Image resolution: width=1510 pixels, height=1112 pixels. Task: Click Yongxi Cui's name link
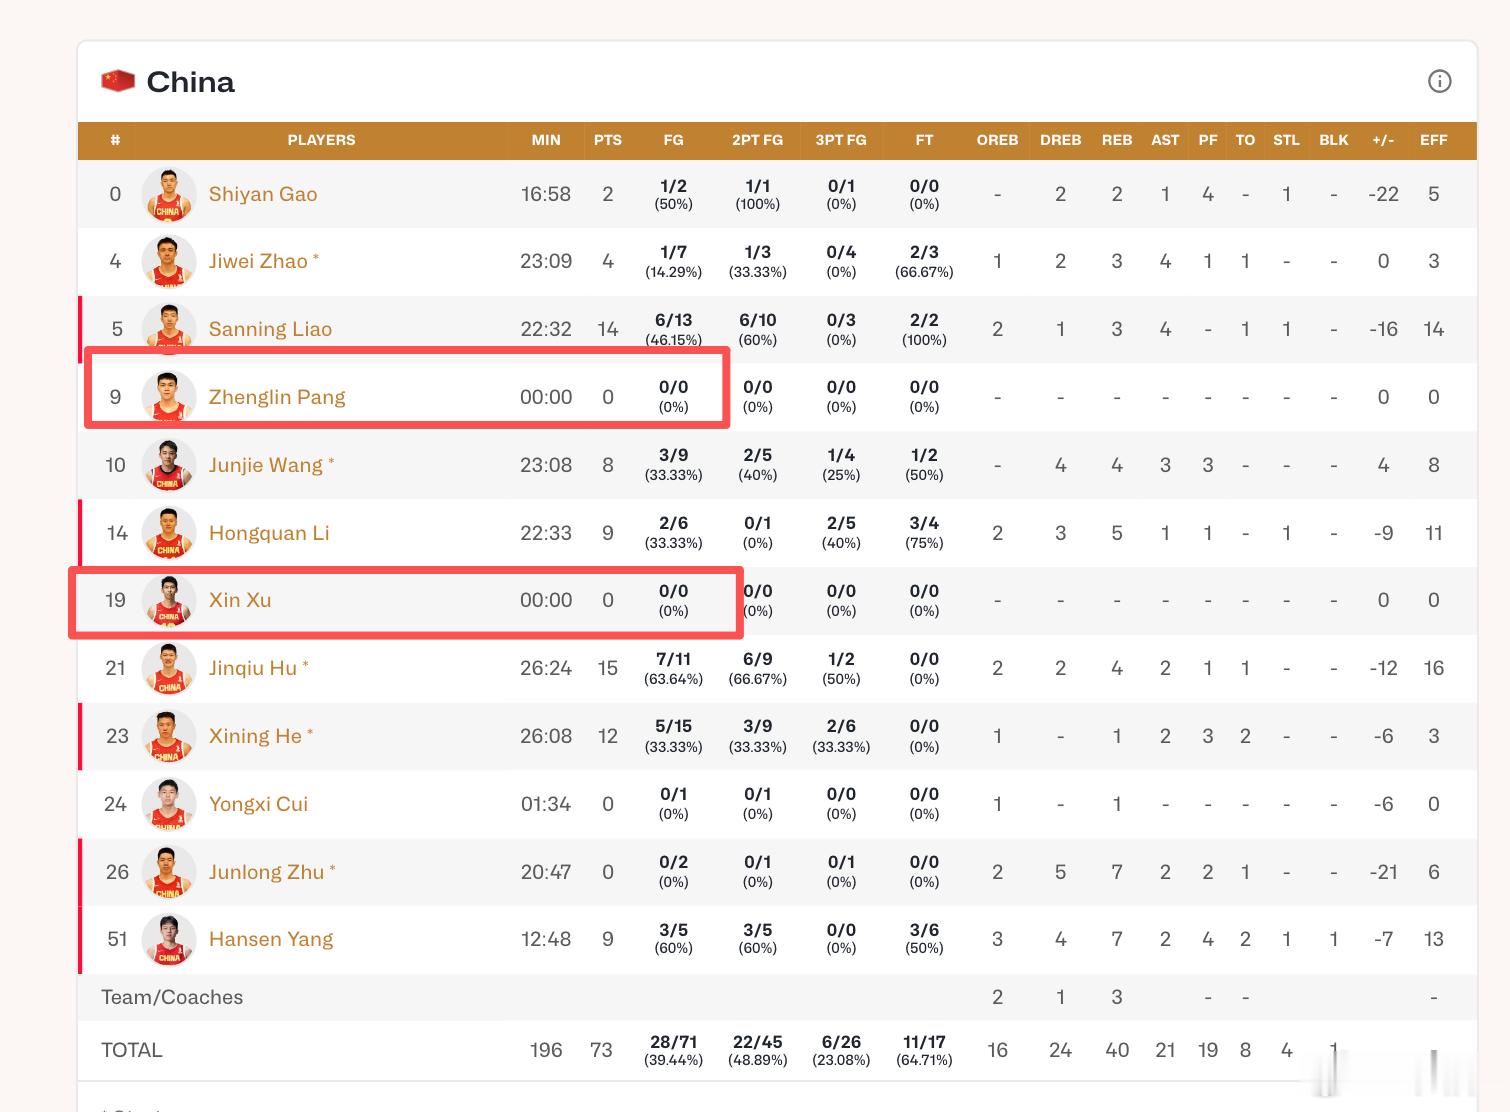click(x=258, y=804)
